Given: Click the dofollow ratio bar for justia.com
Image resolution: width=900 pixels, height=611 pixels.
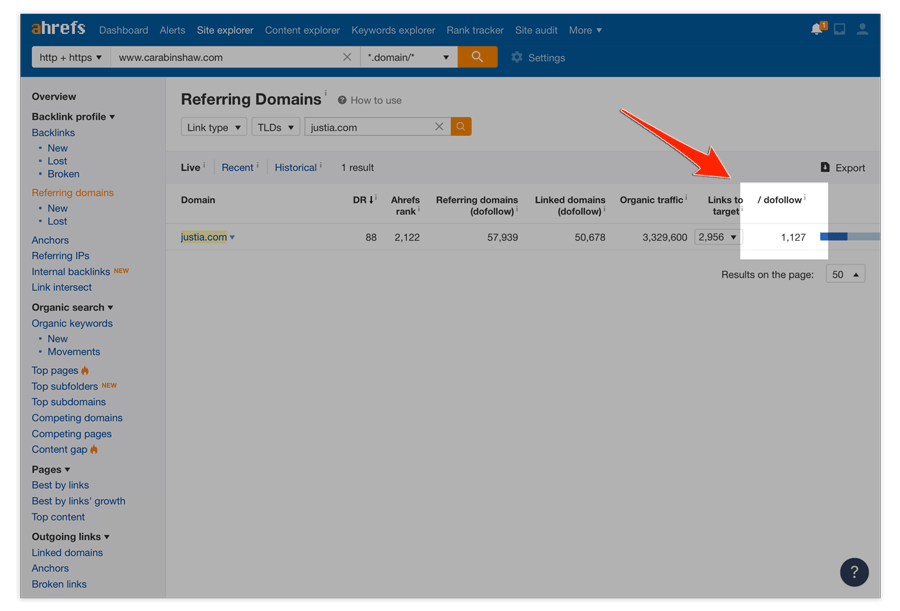Looking at the screenshot, I should tap(849, 237).
